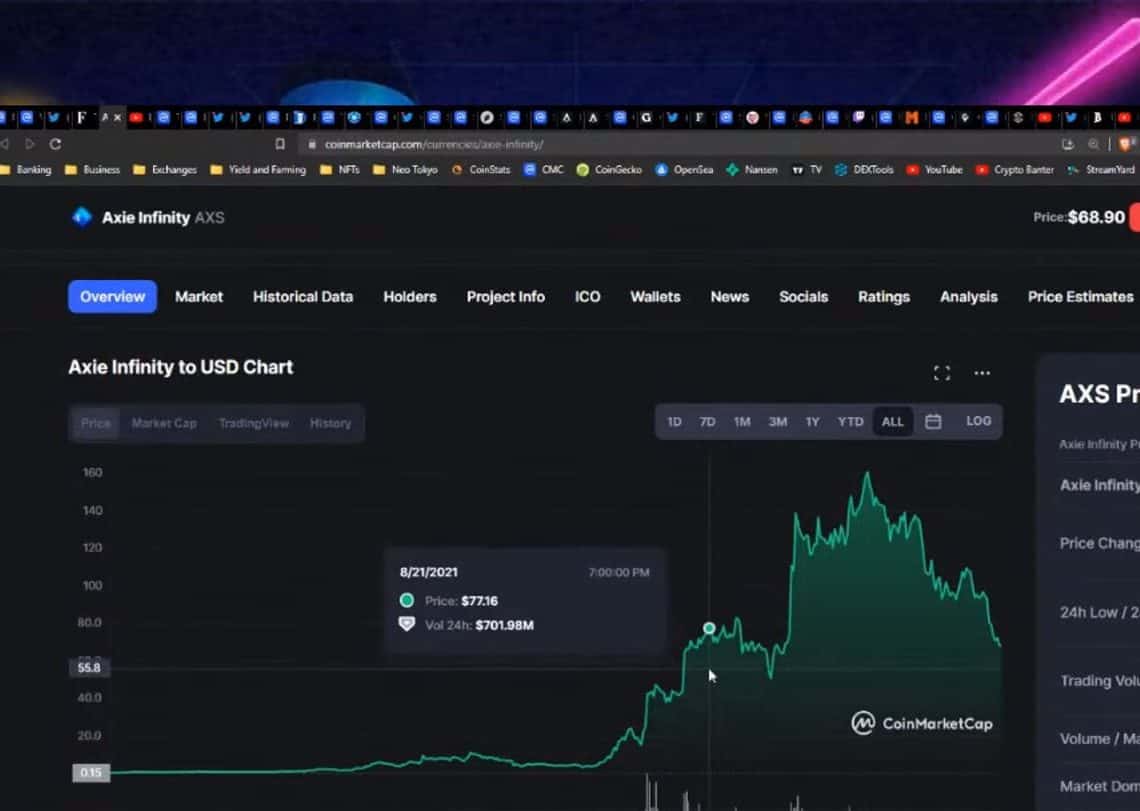Set the chart range to 3M
The width and height of the screenshot is (1140, 811).
777,422
